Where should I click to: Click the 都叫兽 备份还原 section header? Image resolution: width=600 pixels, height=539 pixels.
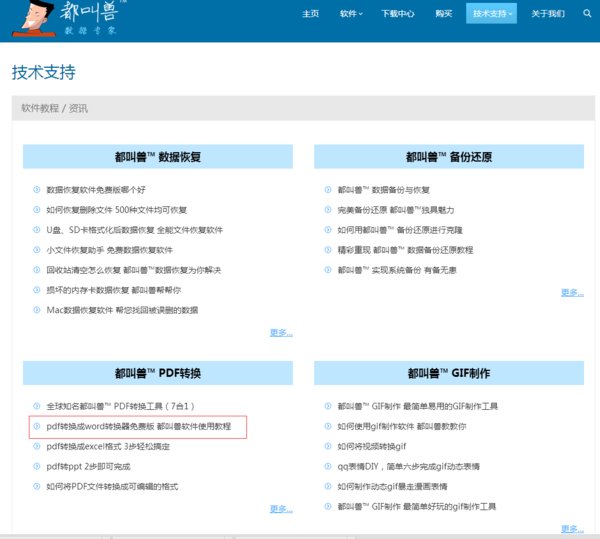tap(449, 156)
